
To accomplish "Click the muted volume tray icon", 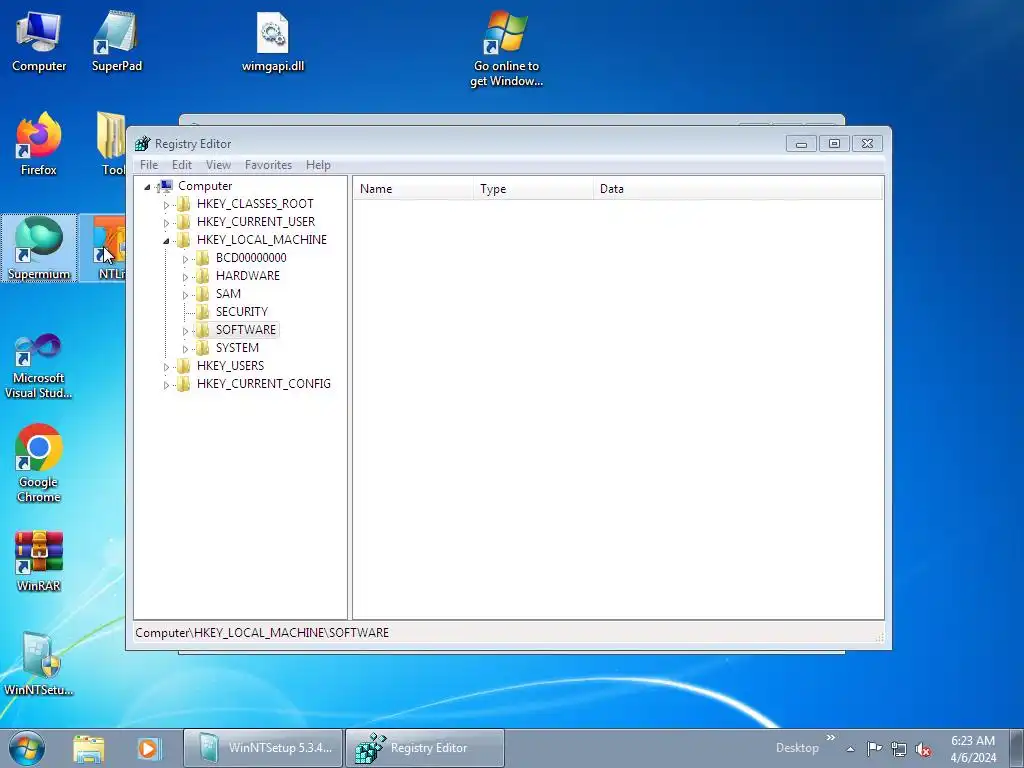I will click(923, 749).
